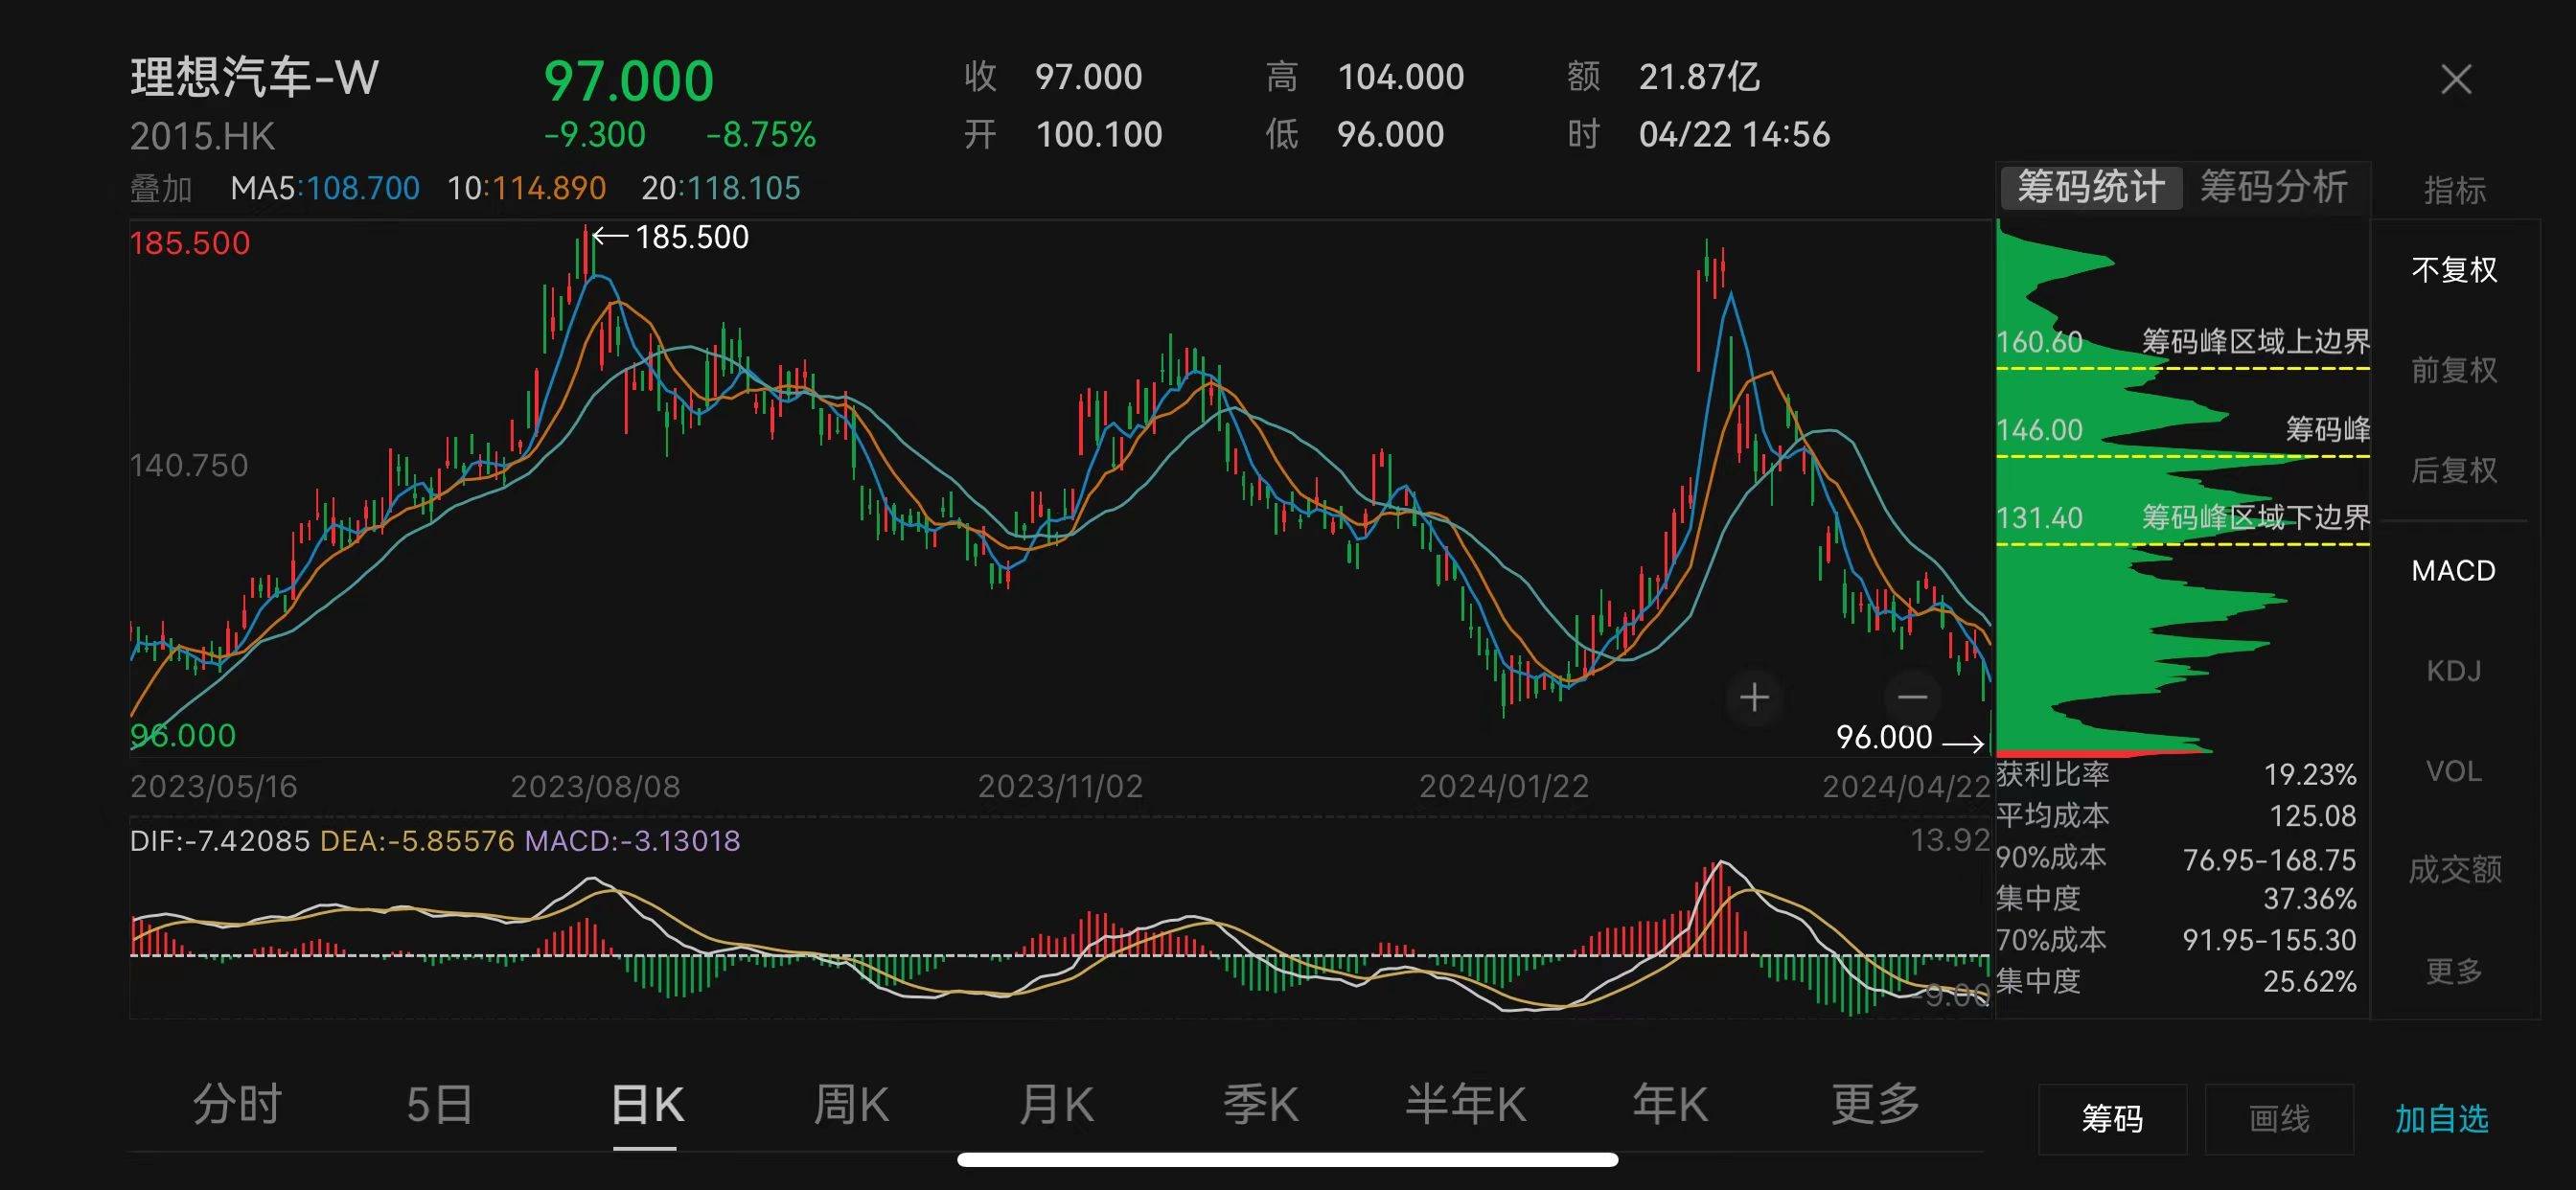The width and height of the screenshot is (2576, 1190).
Task: Select the 季K quarterly candlestick tab
Action: pos(1261,1105)
